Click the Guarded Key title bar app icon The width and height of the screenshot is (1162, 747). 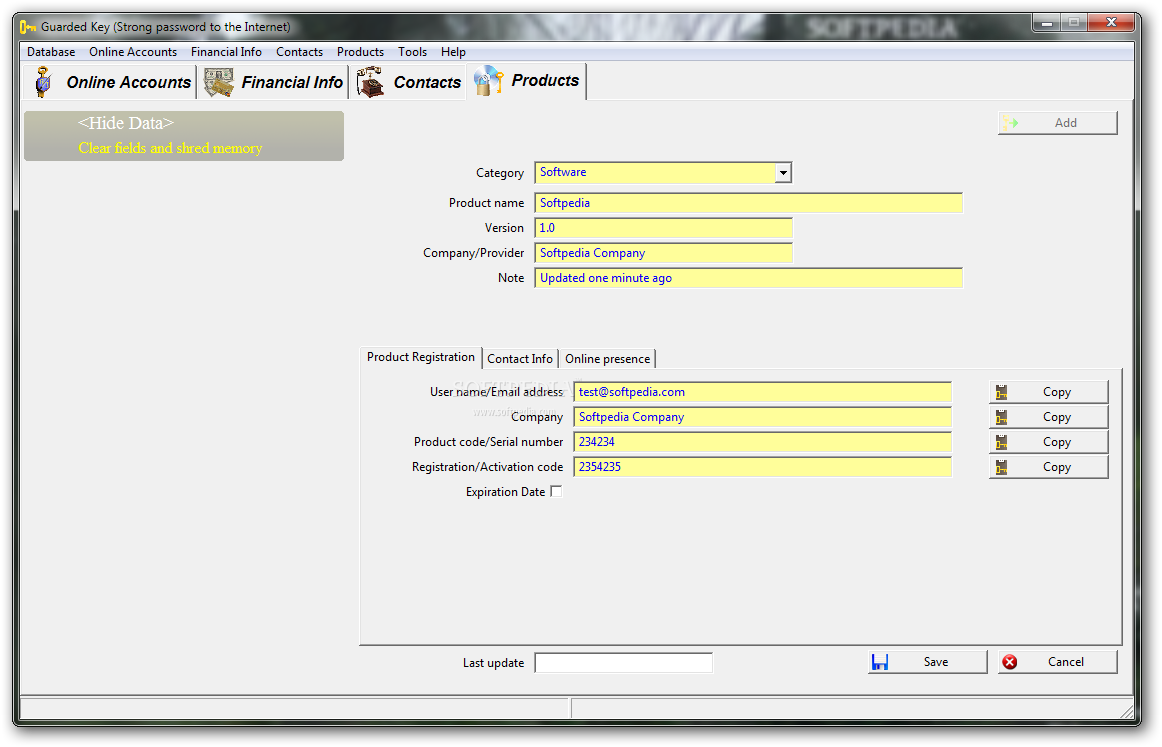pos(27,27)
